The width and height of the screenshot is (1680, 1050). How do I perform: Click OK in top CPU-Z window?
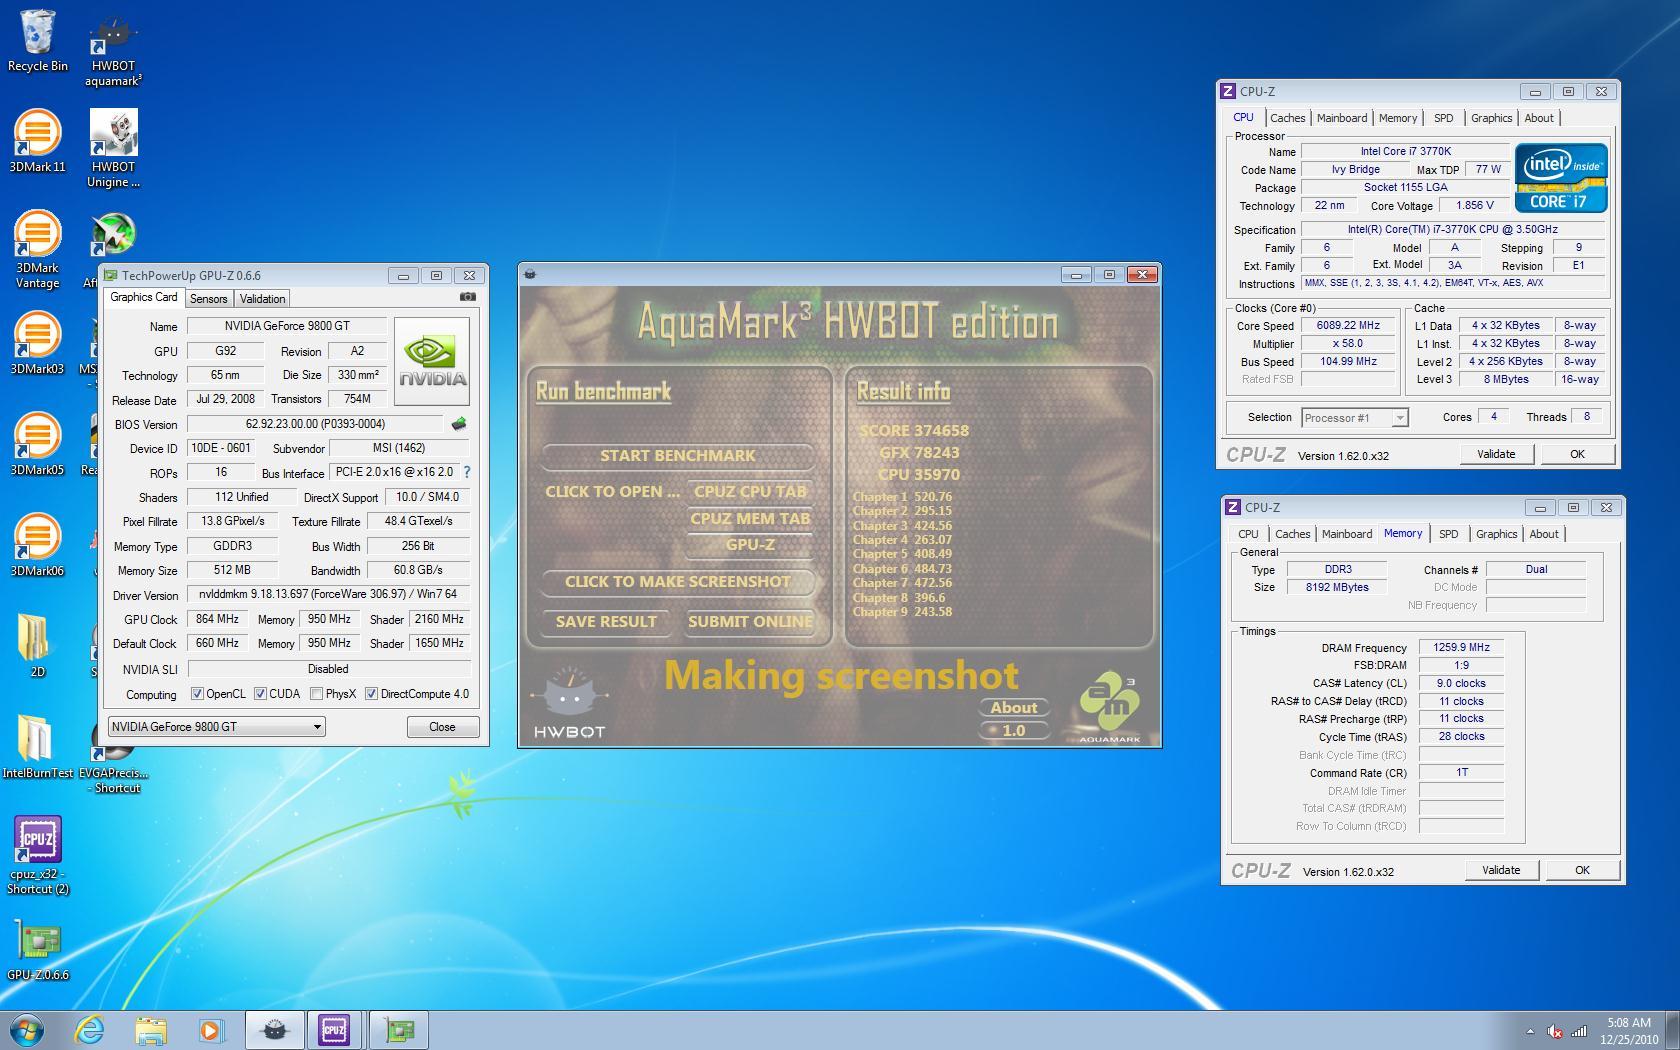[x=1577, y=454]
